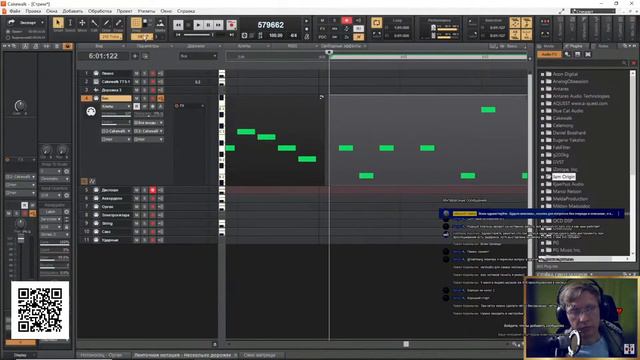Pick the Edit tool
Image resolution: width=640 pixels, height=360 pixels.
94,23
